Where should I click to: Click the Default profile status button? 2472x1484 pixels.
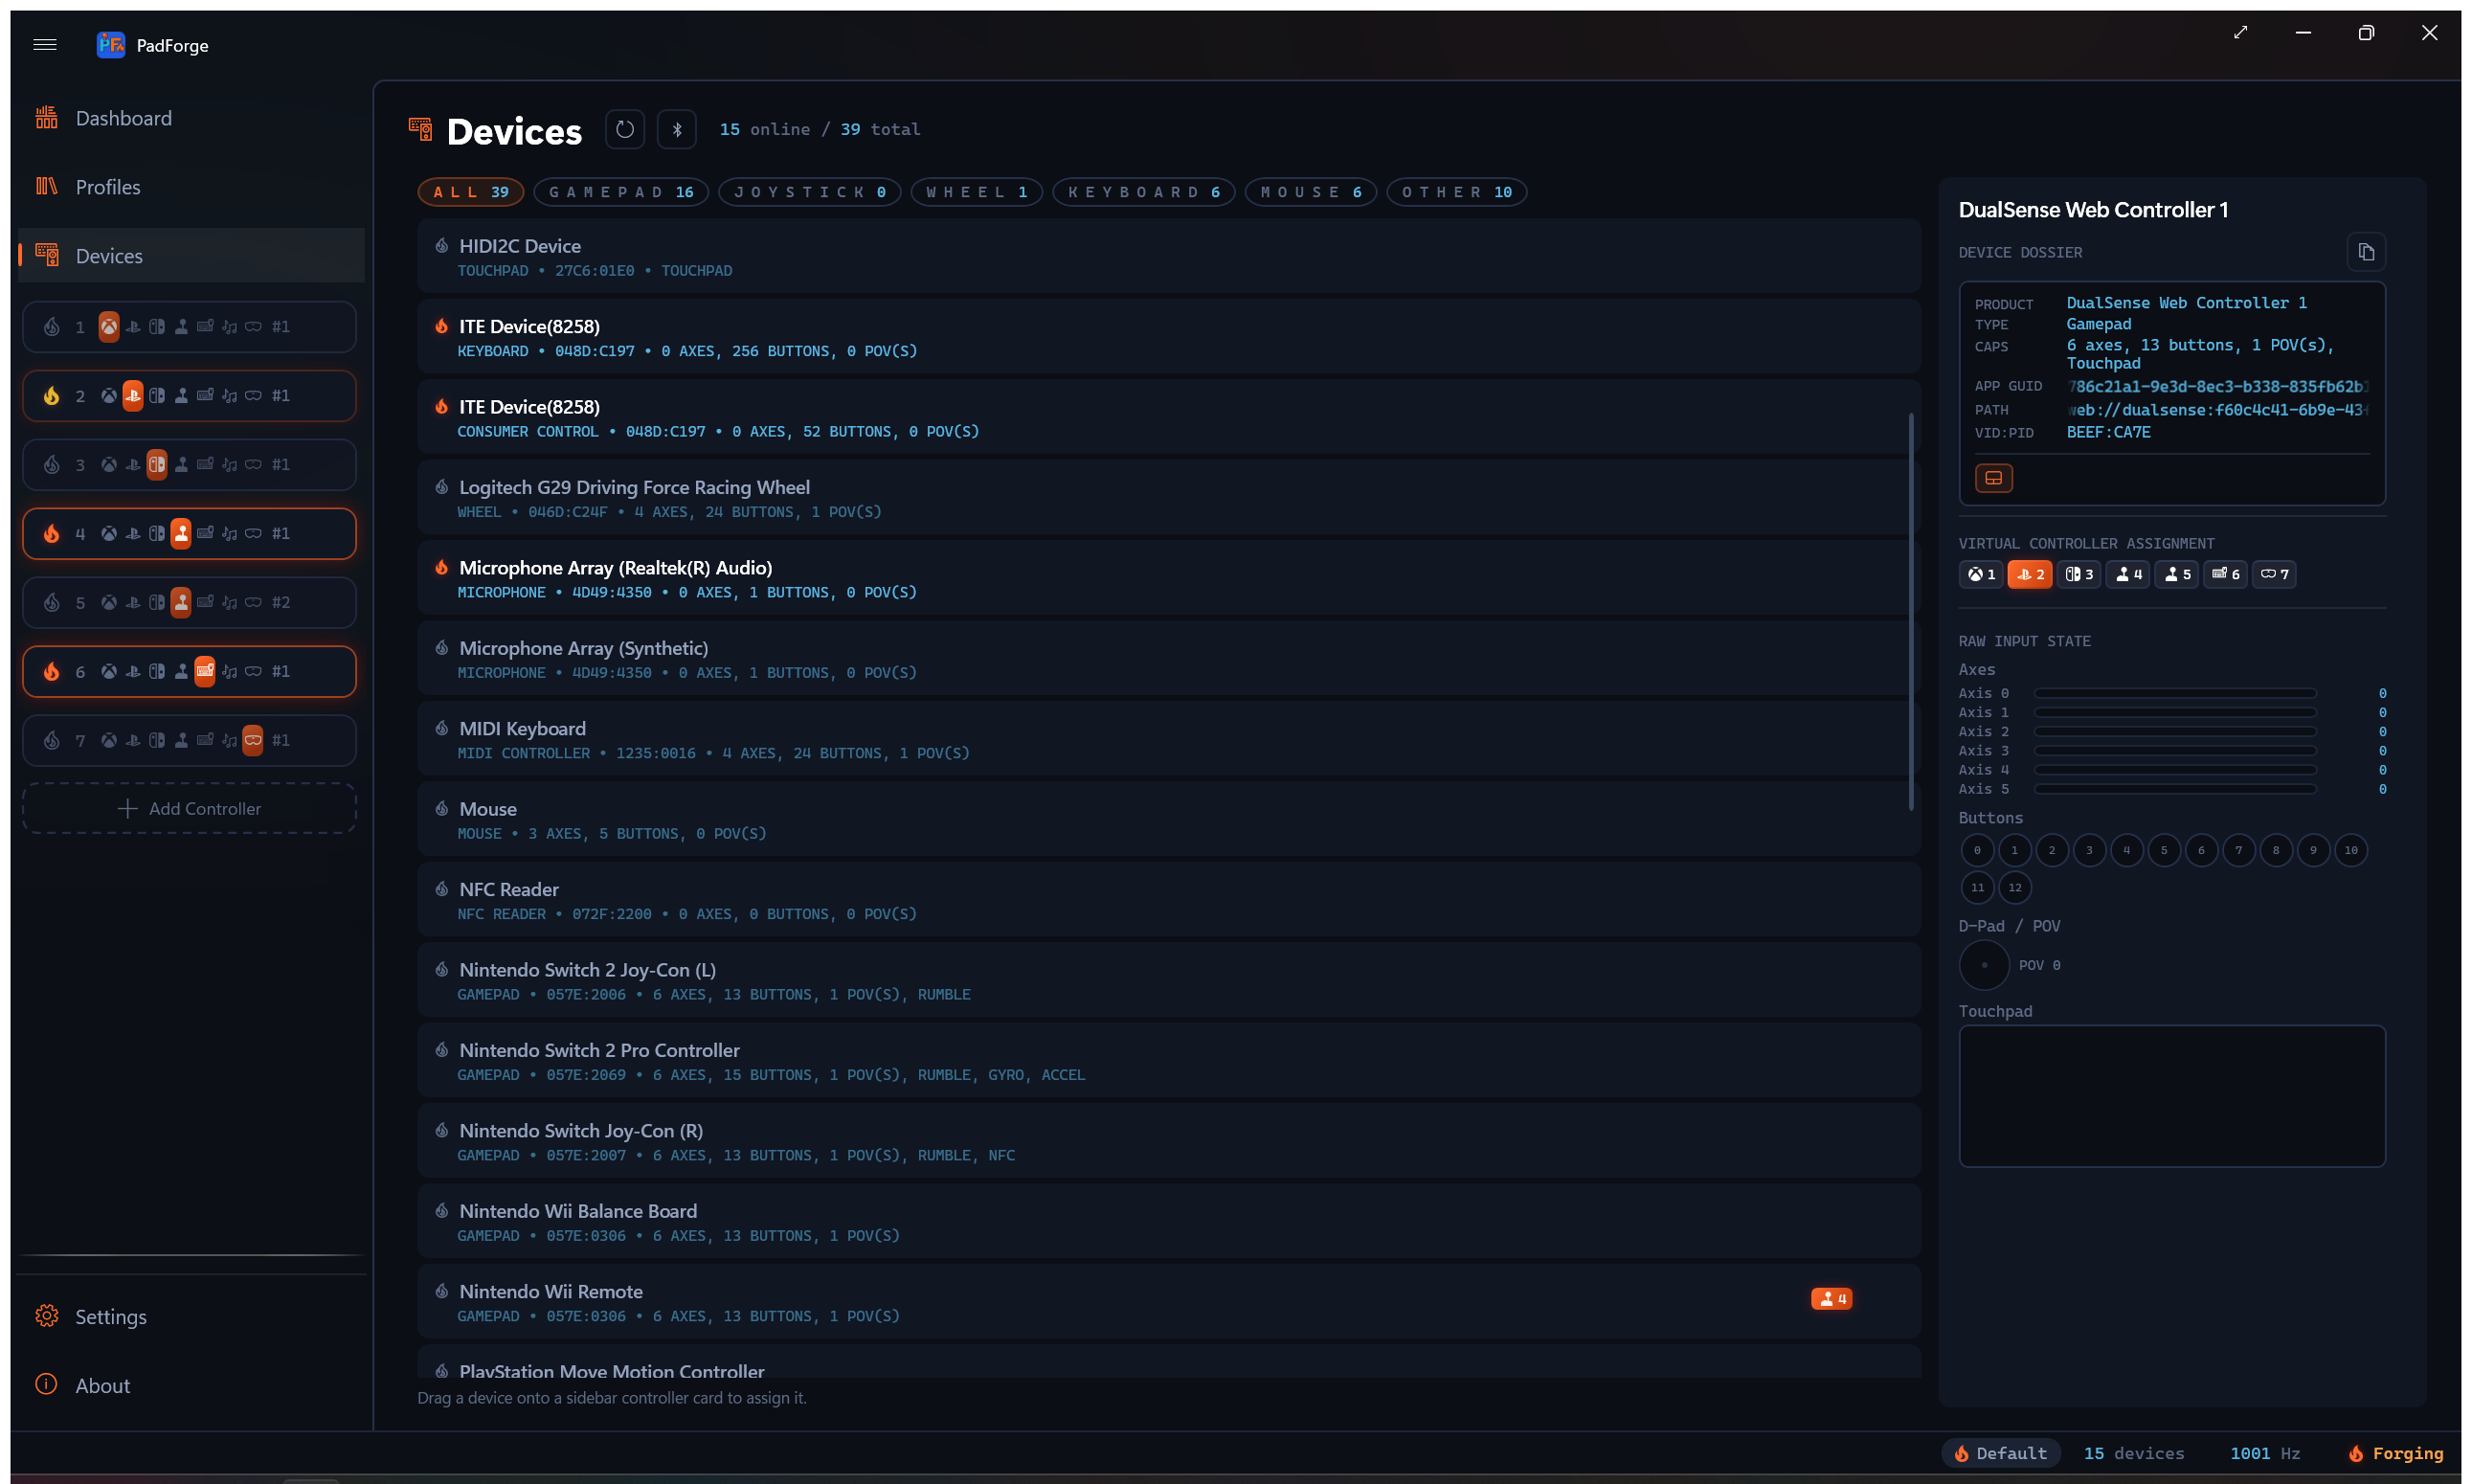pos(2001,1453)
